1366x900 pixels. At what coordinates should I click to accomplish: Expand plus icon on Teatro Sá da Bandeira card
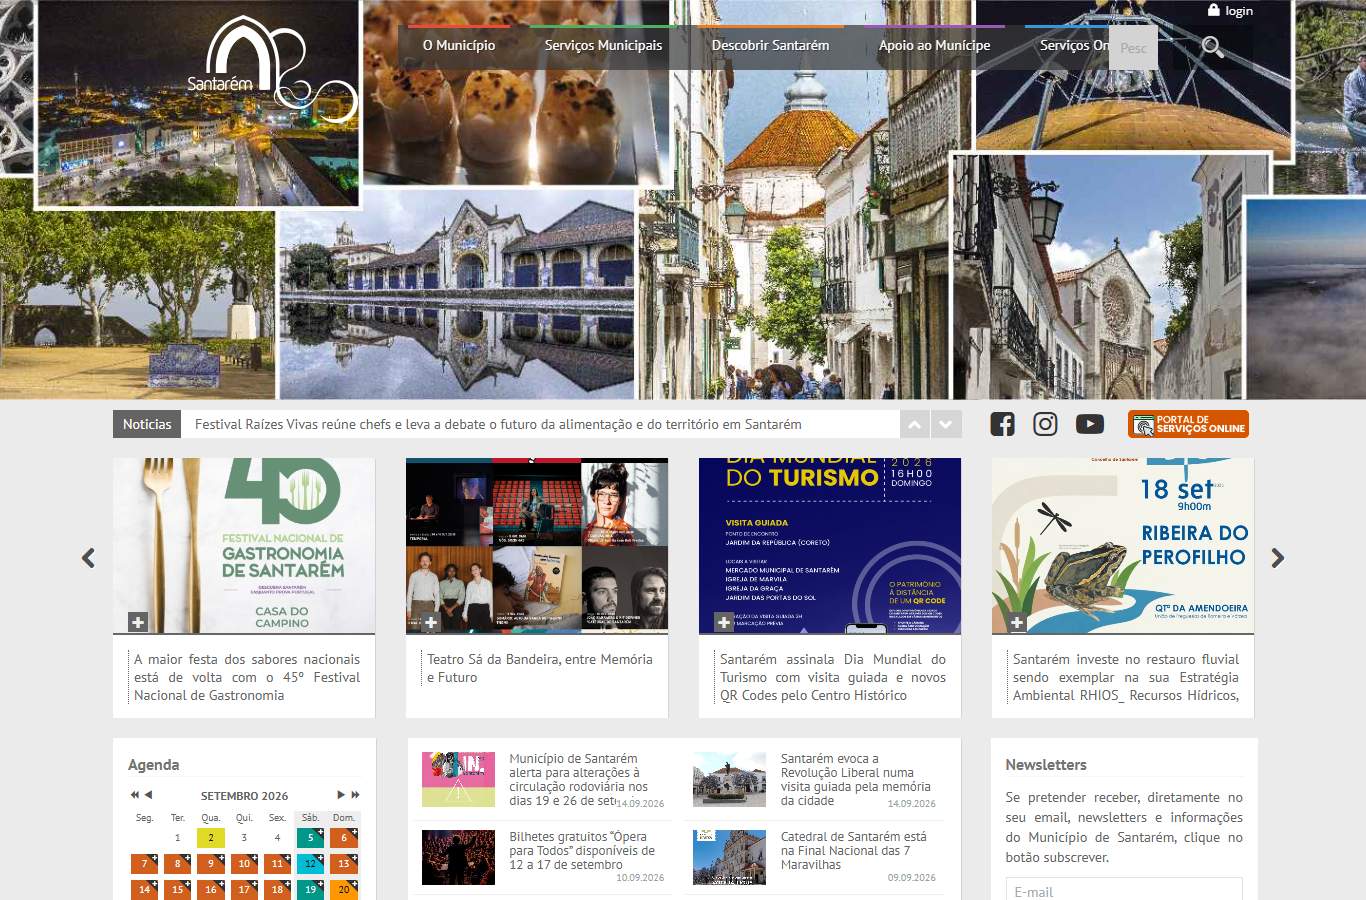click(x=431, y=622)
